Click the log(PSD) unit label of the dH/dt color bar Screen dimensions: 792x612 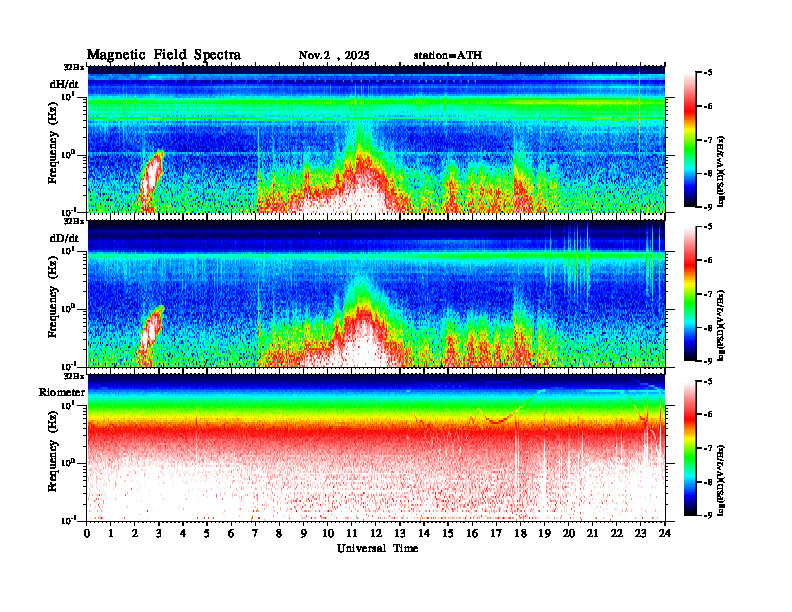(x=721, y=171)
